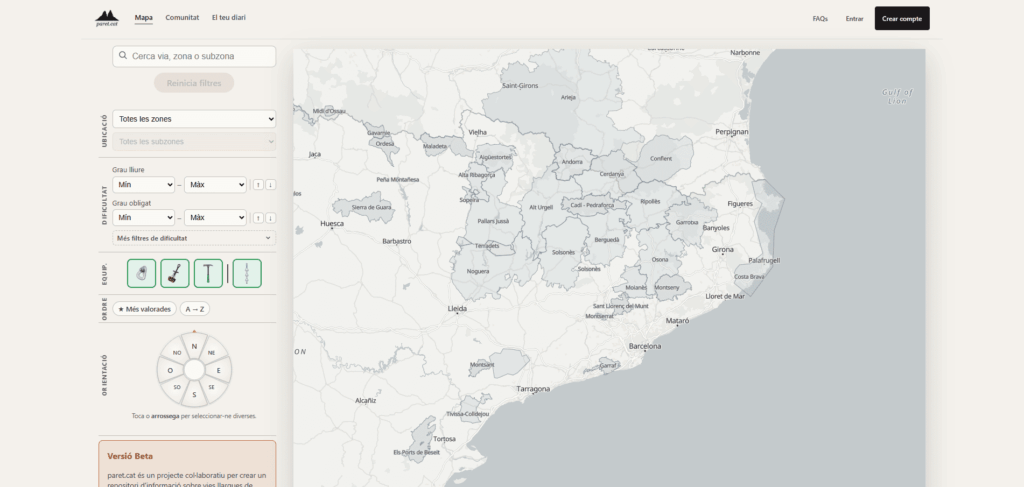Click the Noguera zone on map
This screenshot has height=487, width=1024.
coord(477,271)
